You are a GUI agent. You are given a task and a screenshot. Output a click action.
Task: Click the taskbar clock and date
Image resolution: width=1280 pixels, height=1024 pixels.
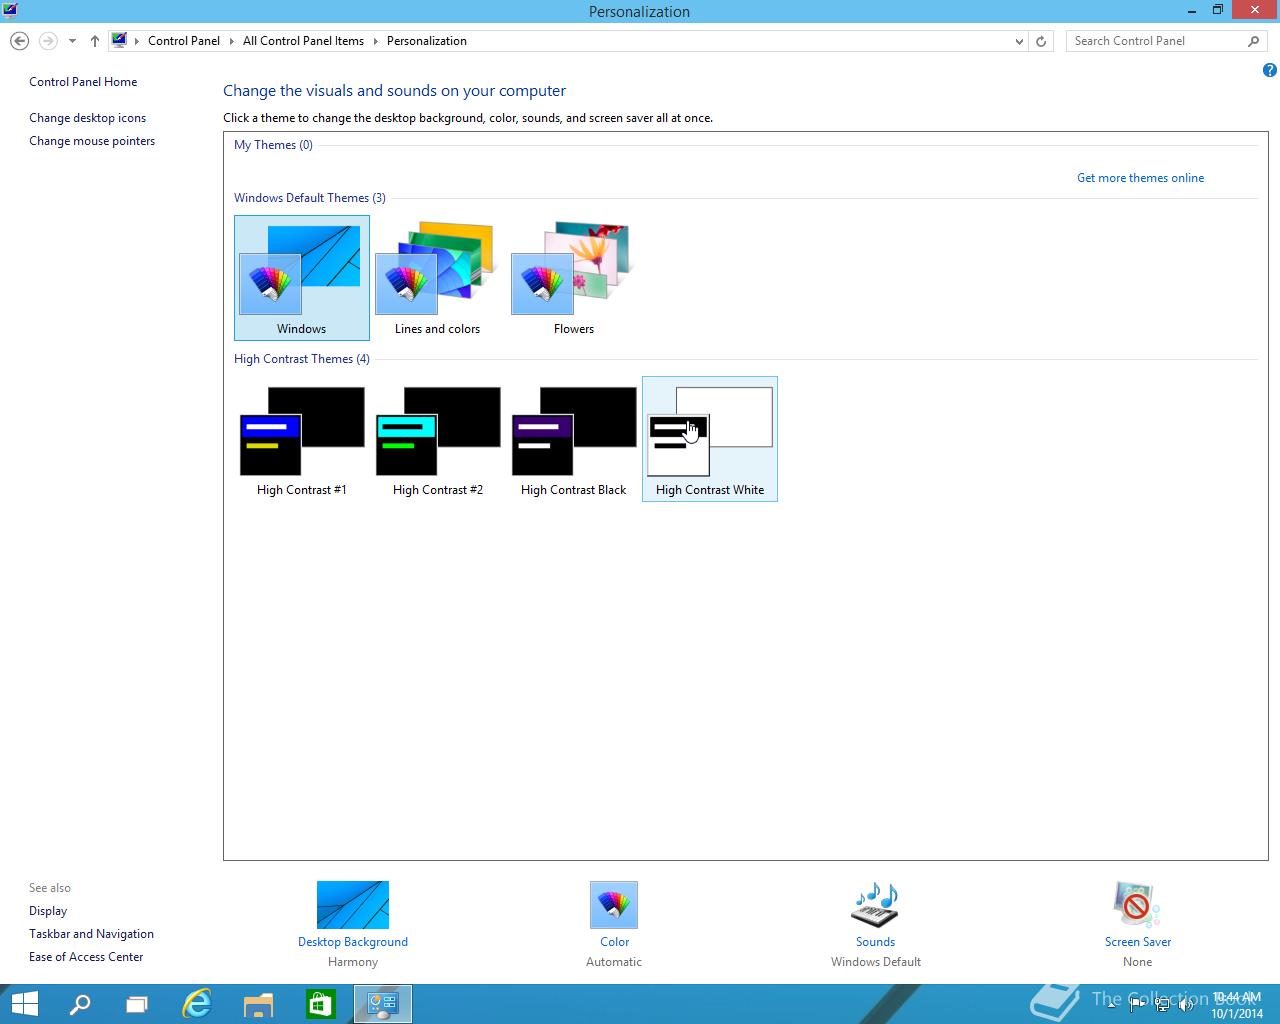tap(1237, 1005)
